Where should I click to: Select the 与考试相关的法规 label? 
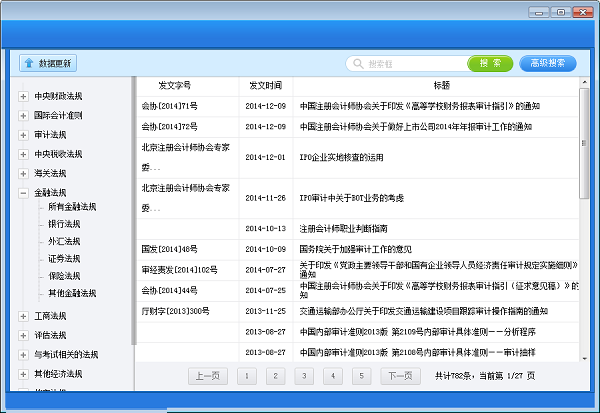(x=66, y=355)
